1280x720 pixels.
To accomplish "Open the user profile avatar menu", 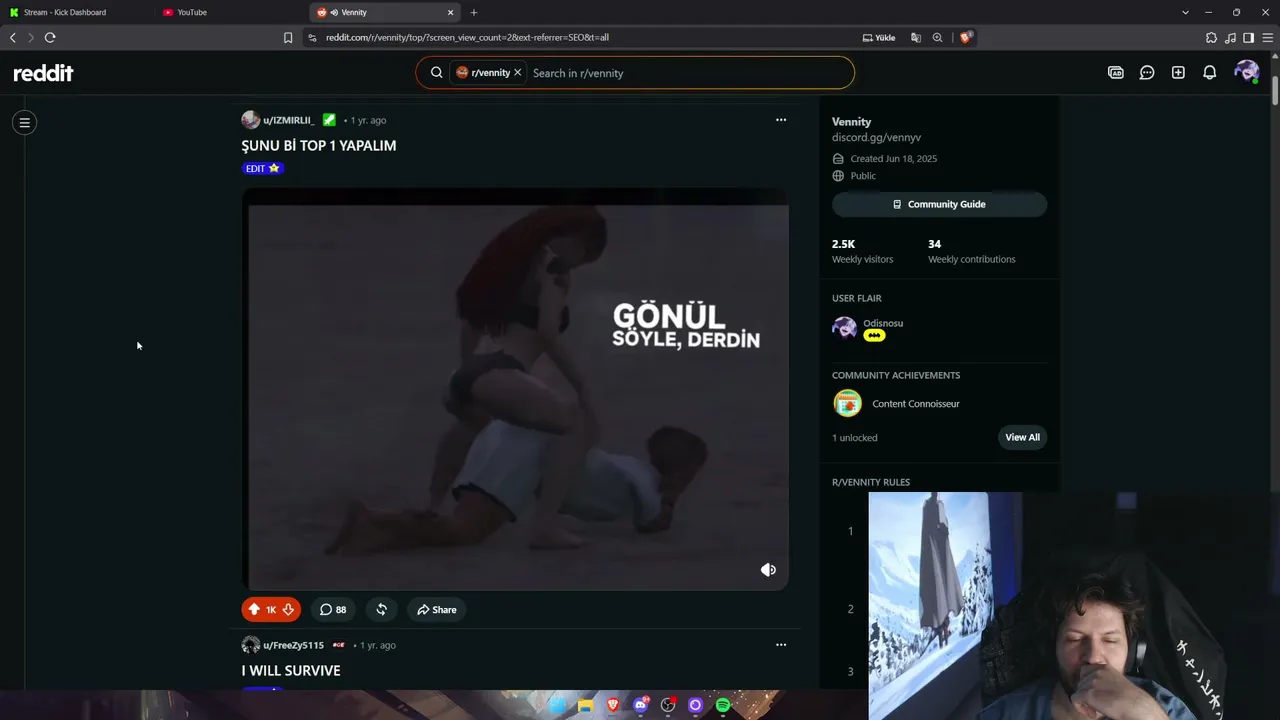I will pyautogui.click(x=1246, y=72).
